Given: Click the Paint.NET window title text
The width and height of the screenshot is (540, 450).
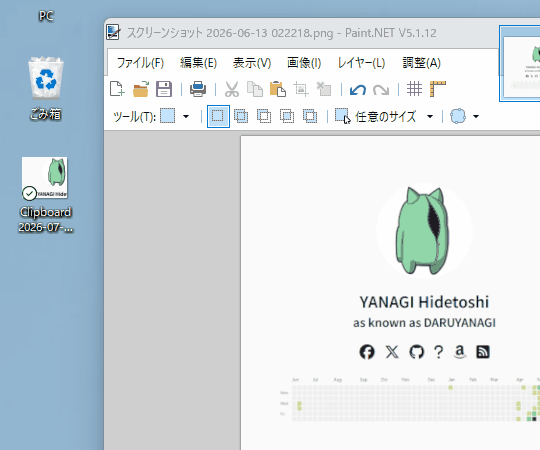Looking at the screenshot, I should click(281, 33).
